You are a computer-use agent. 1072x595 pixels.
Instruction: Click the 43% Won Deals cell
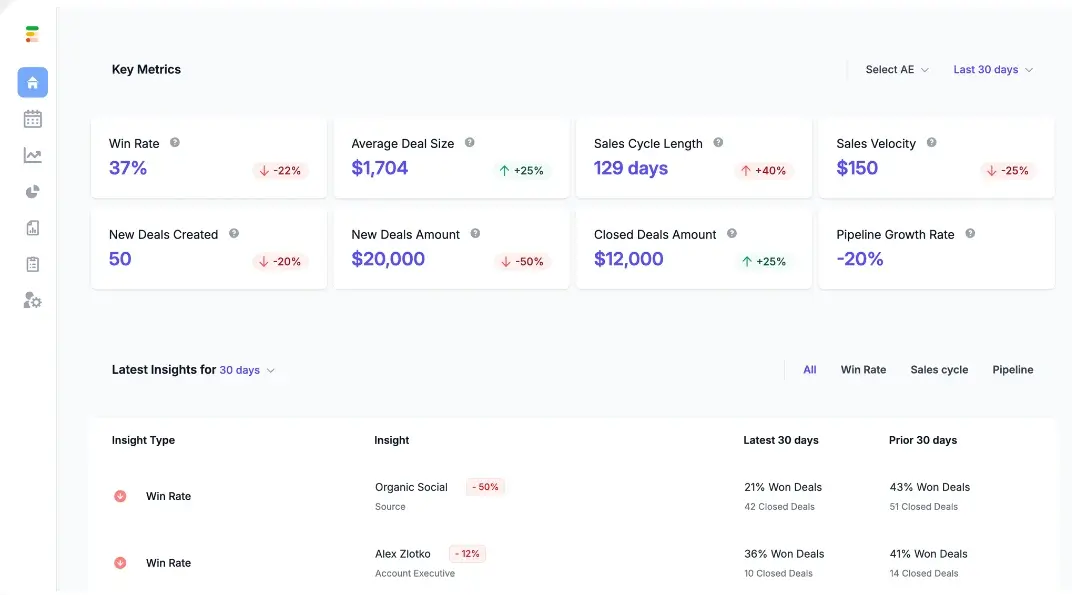pos(929,488)
